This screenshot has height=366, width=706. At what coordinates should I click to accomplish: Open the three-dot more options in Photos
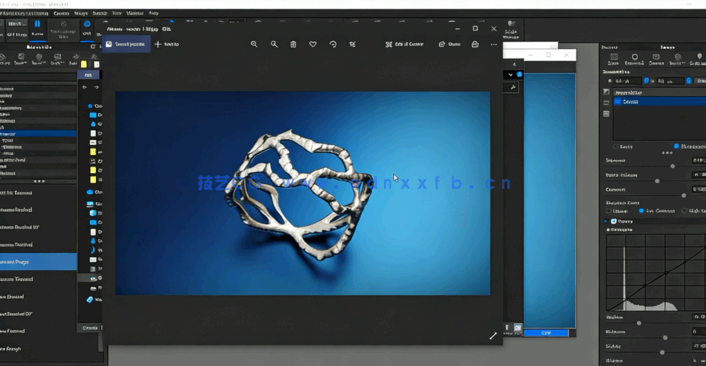point(494,44)
